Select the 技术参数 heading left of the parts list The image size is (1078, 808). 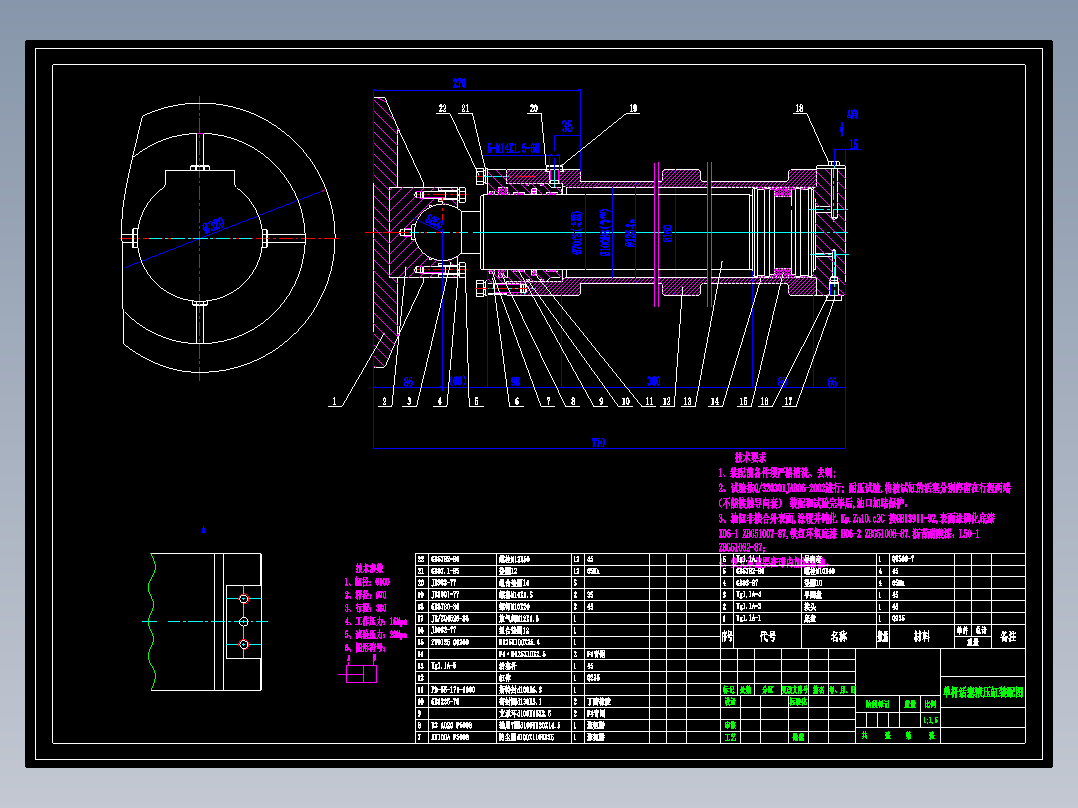pos(369,569)
